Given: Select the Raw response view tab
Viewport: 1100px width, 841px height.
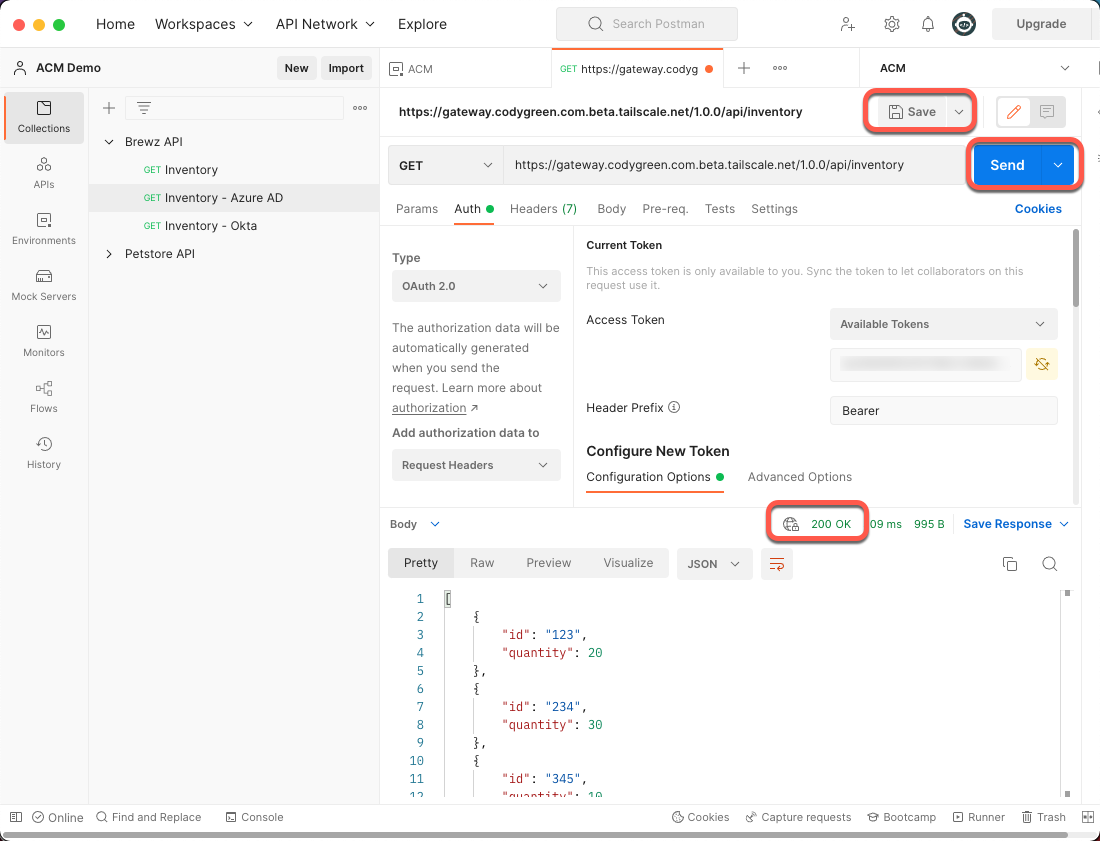Looking at the screenshot, I should (482, 563).
